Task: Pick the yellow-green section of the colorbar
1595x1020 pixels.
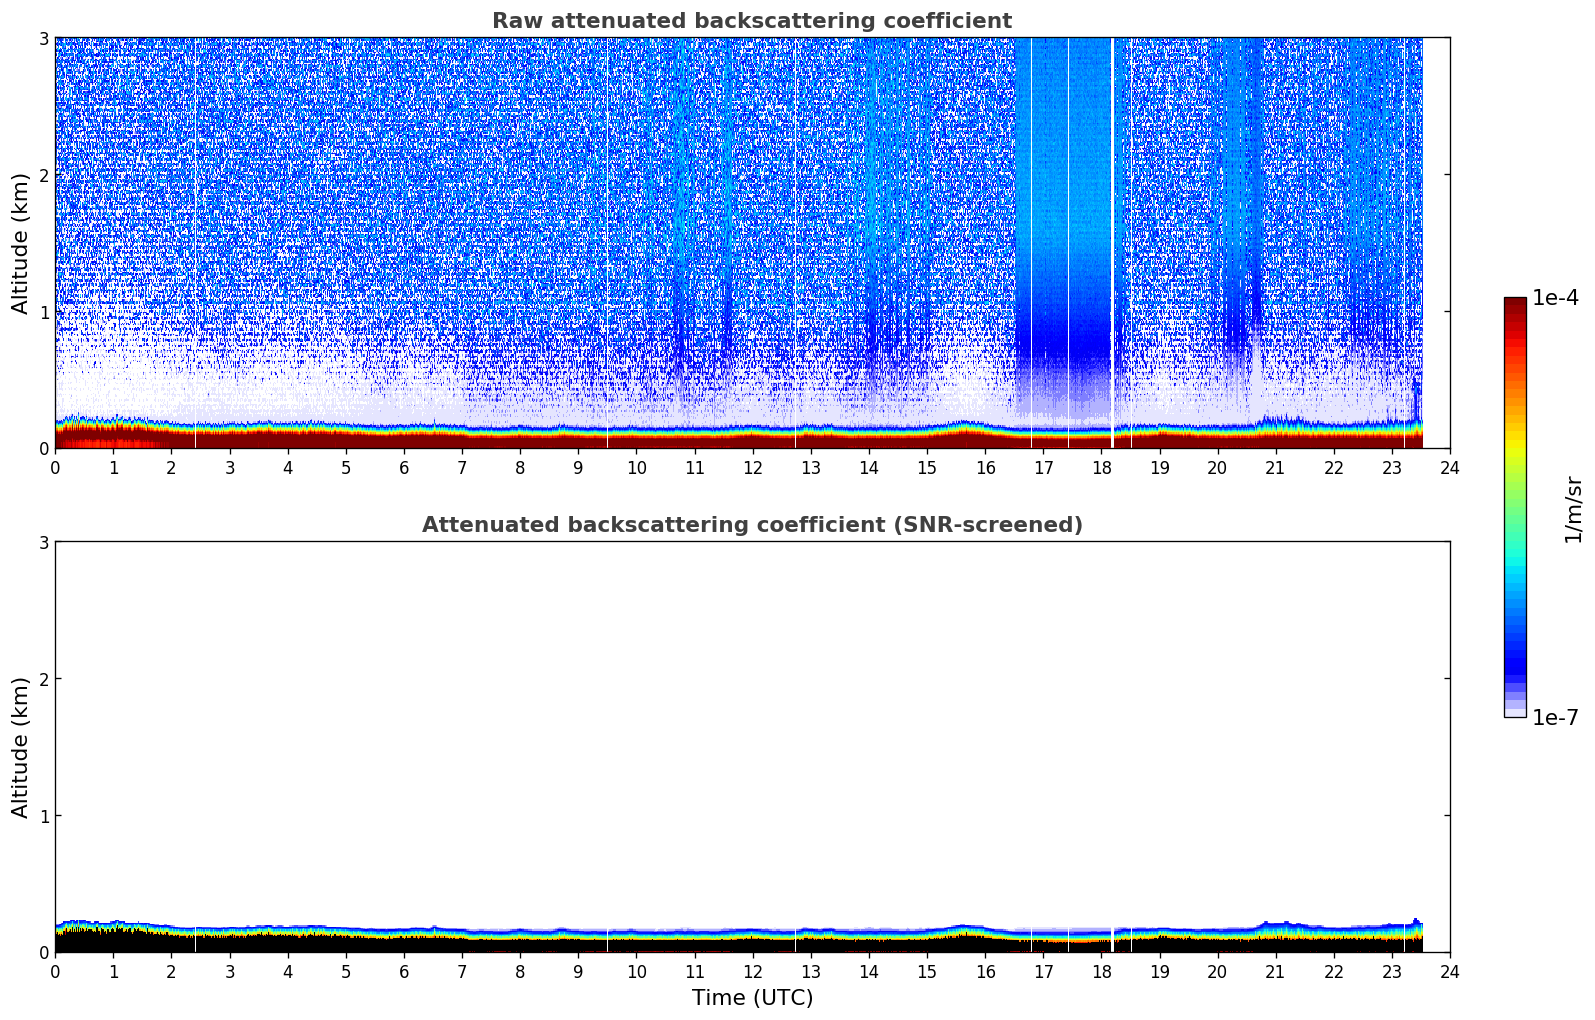Action: [x=1514, y=462]
